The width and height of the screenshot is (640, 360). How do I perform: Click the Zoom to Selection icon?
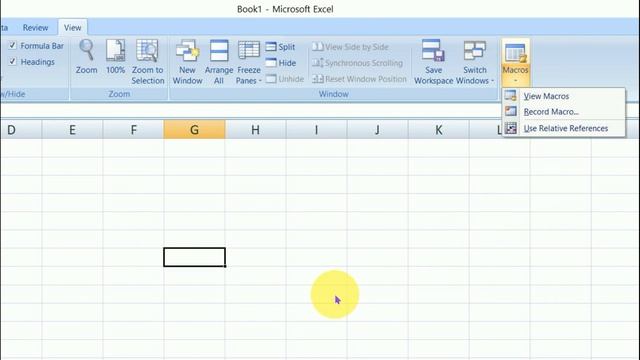[147, 50]
